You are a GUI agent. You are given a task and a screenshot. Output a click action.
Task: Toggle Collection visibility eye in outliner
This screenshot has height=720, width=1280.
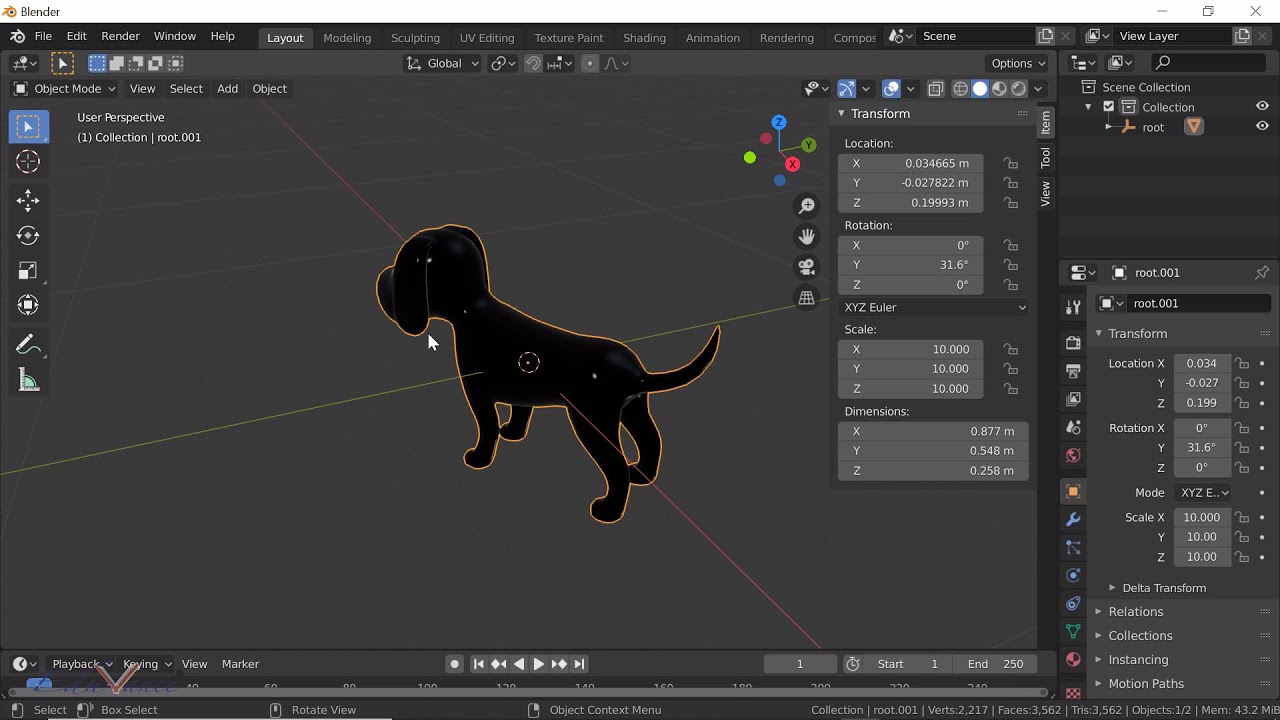(x=1262, y=107)
